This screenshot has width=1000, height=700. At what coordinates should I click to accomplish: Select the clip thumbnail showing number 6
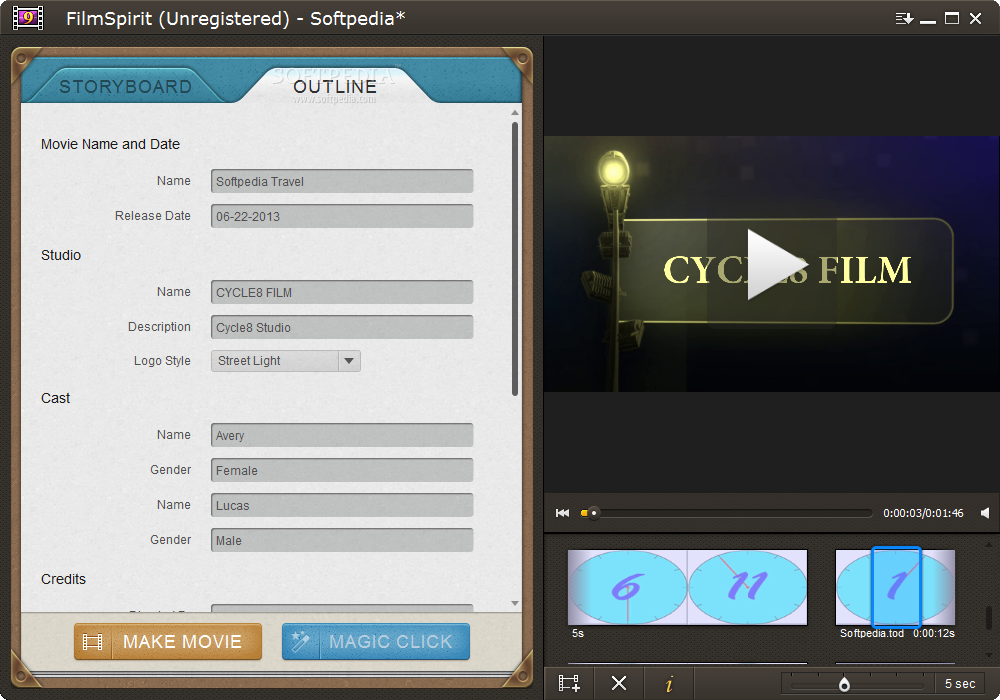pyautogui.click(x=628, y=587)
